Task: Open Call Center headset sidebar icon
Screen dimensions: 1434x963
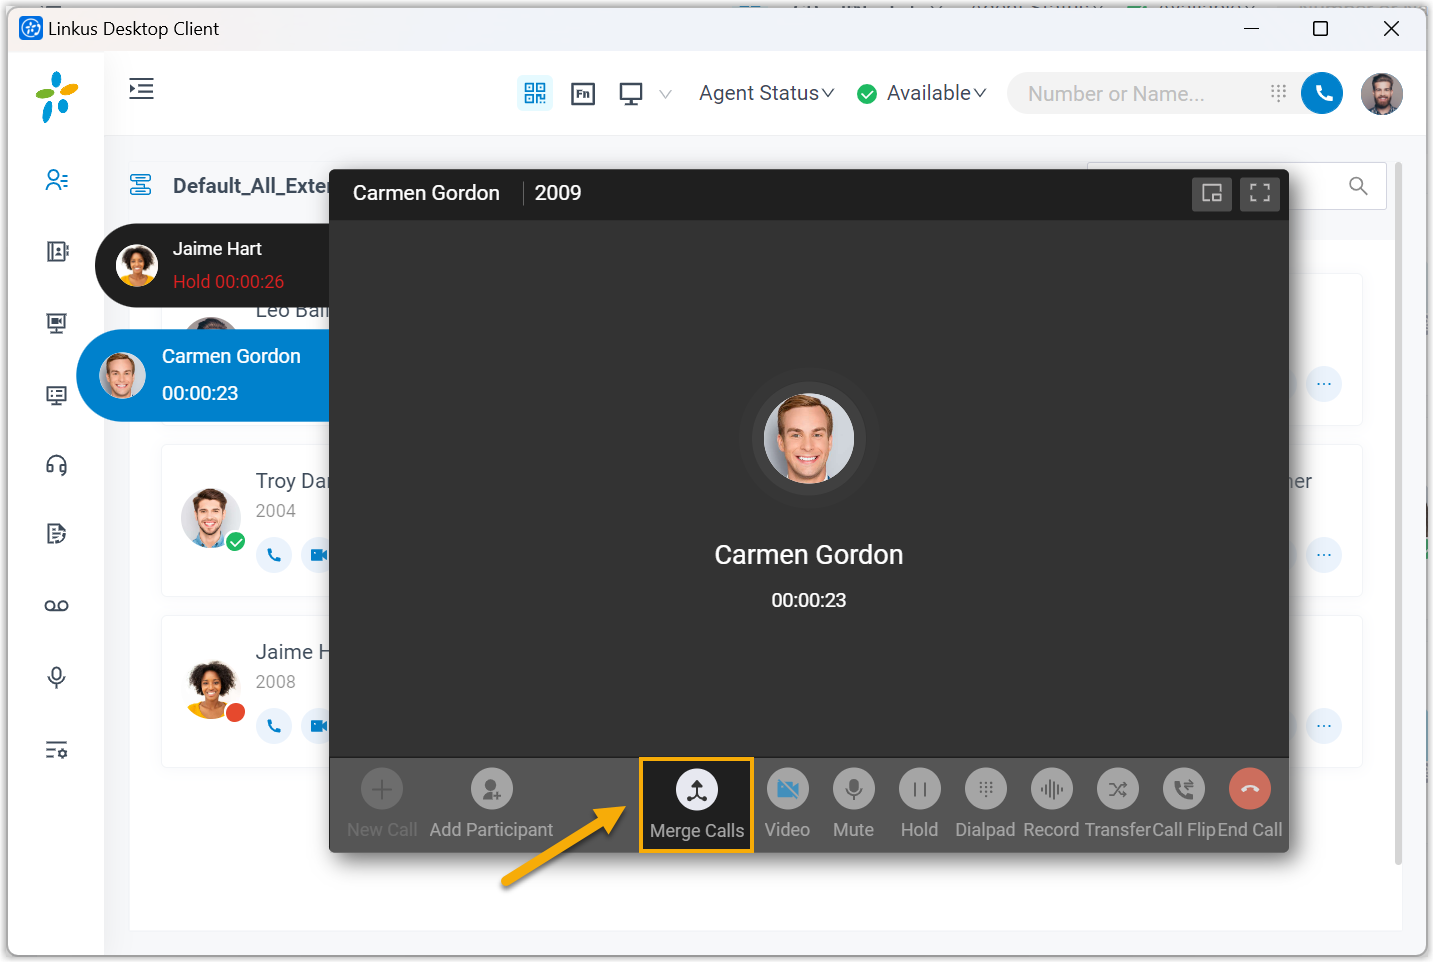Action: pos(57,465)
